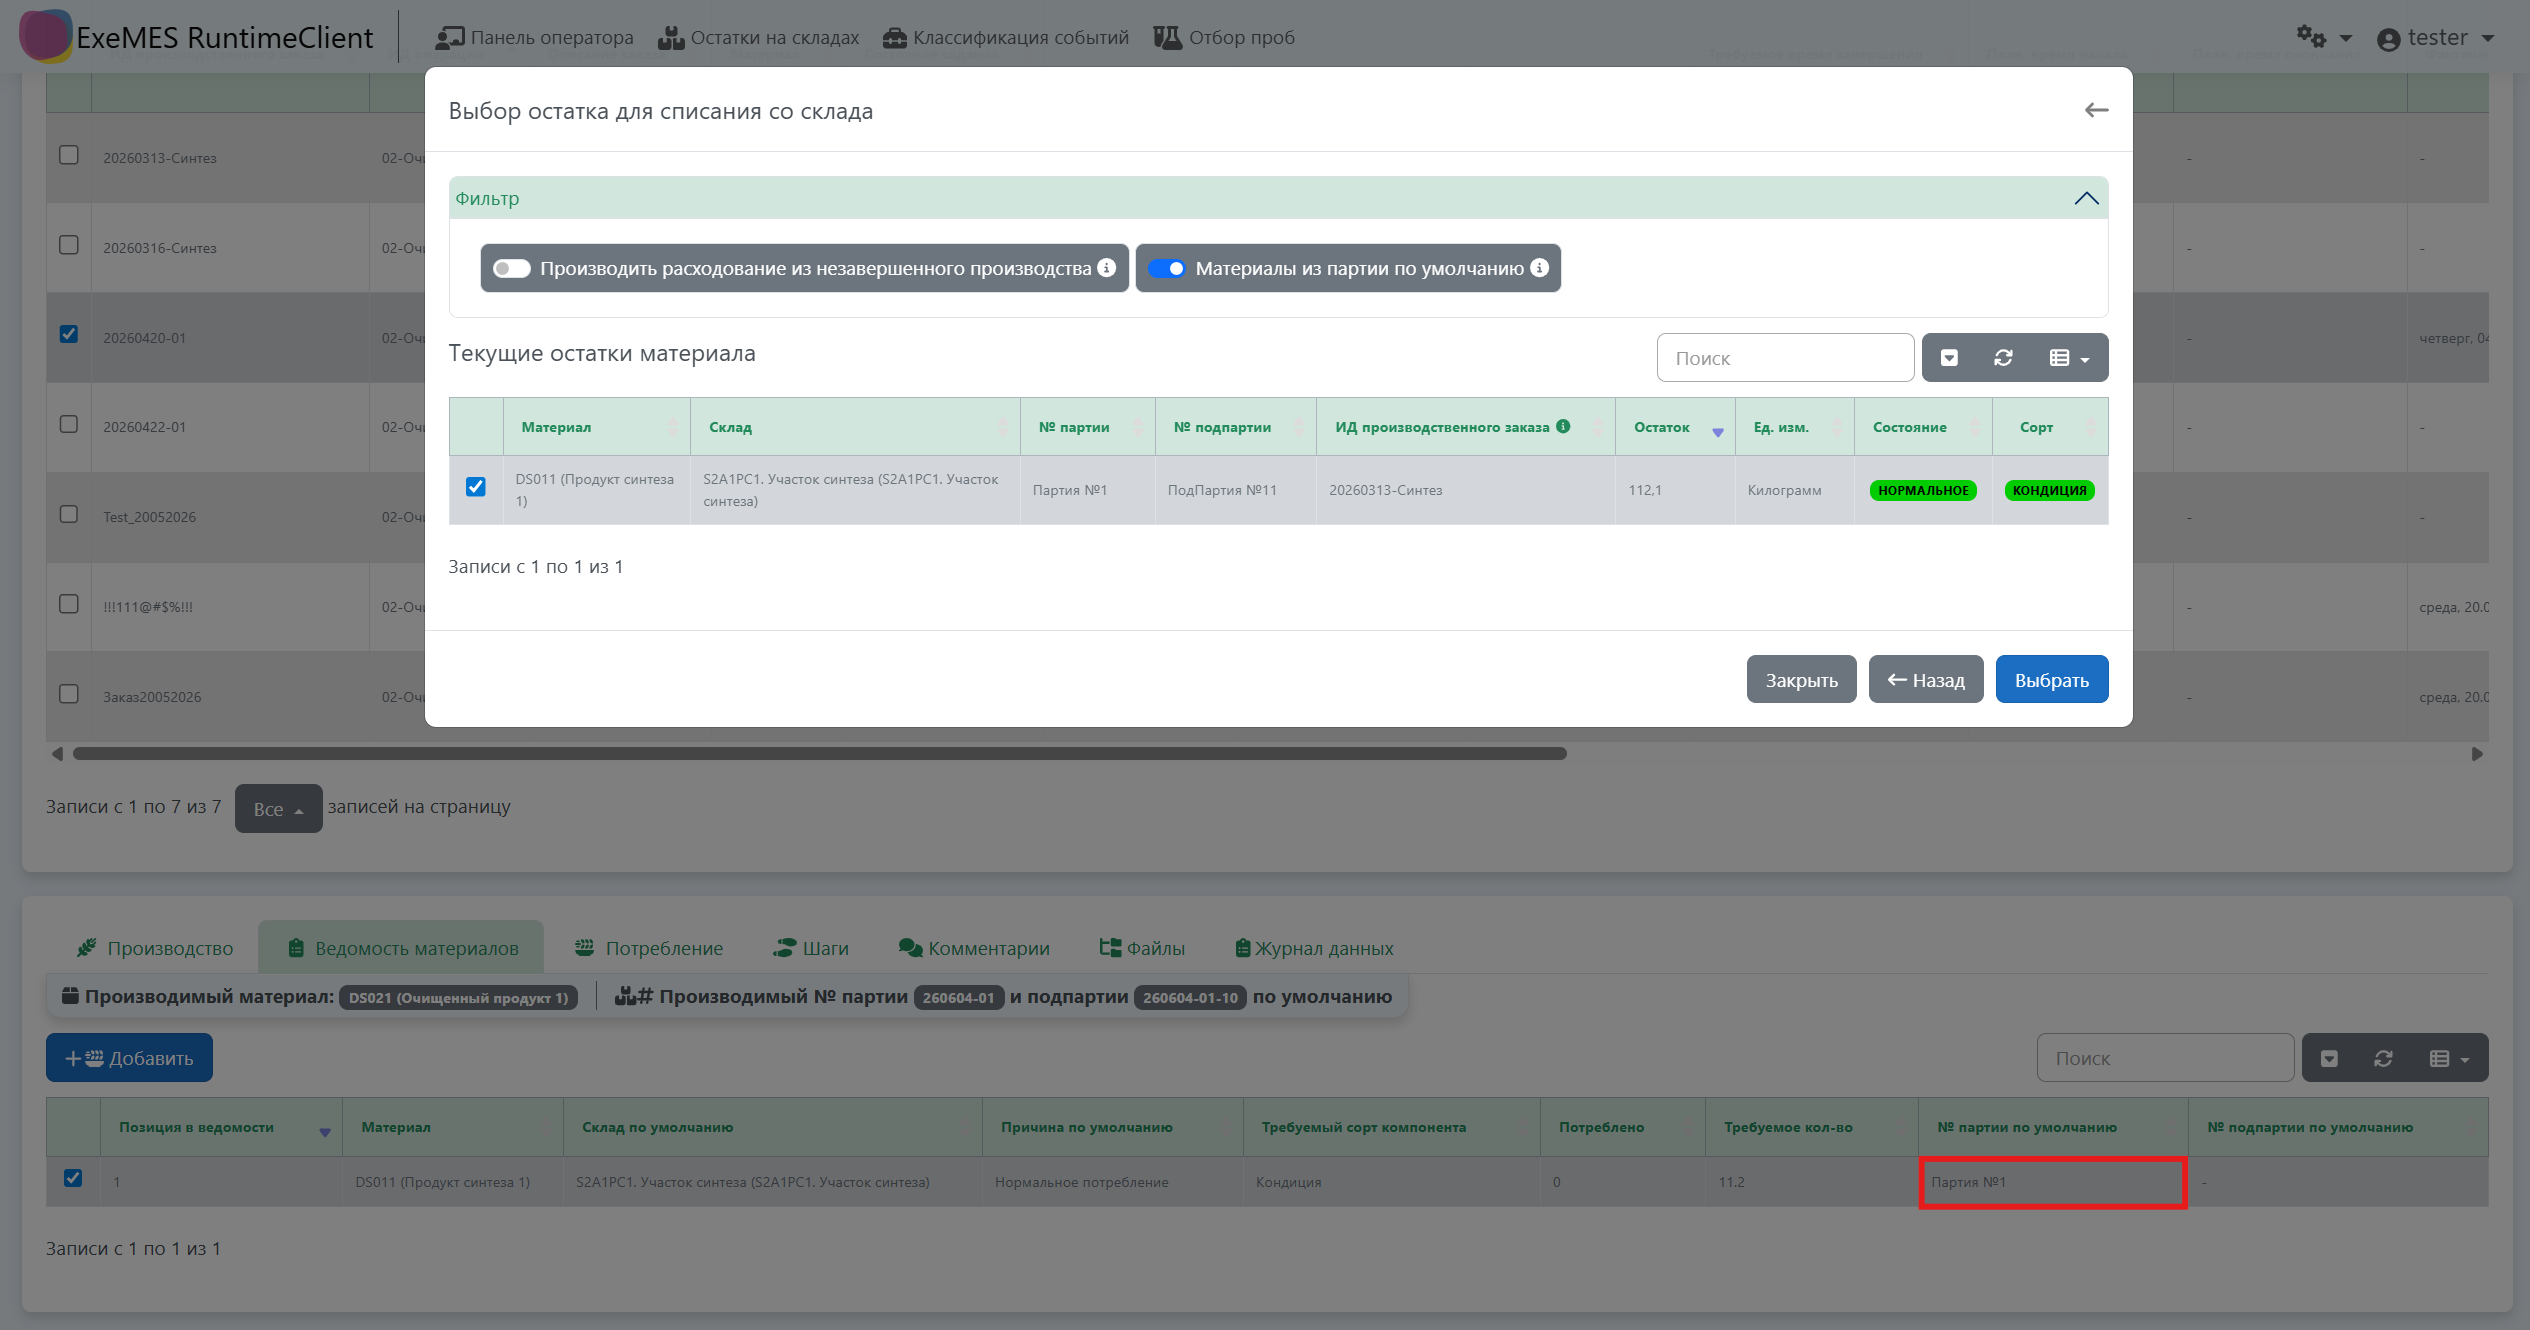Screen dimensions: 2530x1330
Task: Show info for незавершенного производства option
Action: point(1106,267)
